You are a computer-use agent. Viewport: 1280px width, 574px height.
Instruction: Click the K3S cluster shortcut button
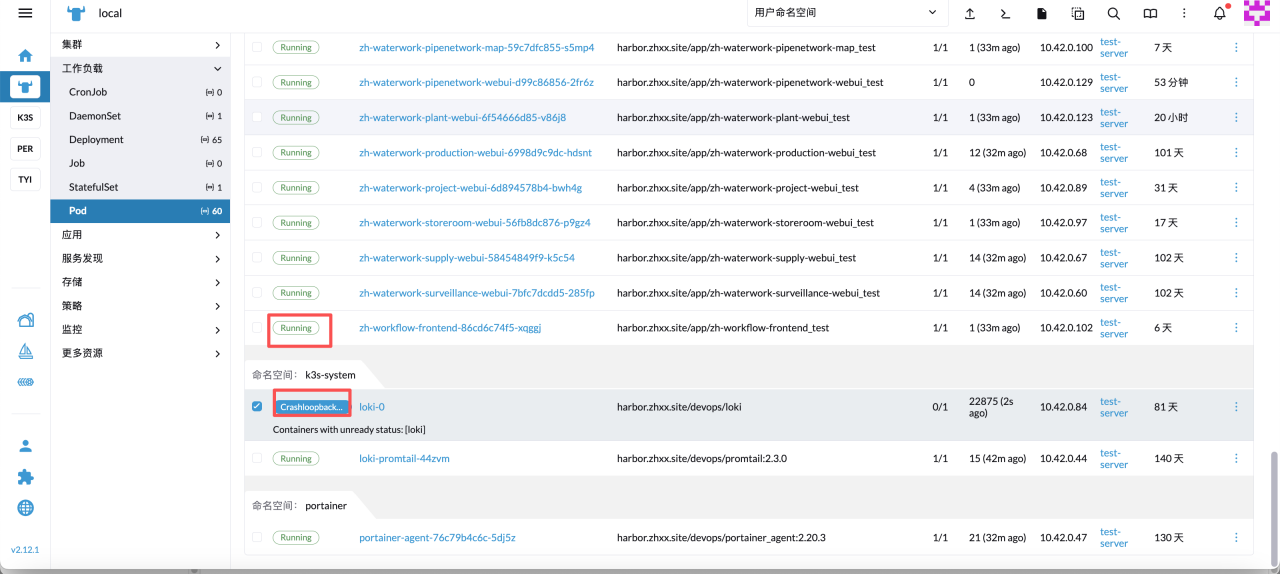(x=25, y=118)
